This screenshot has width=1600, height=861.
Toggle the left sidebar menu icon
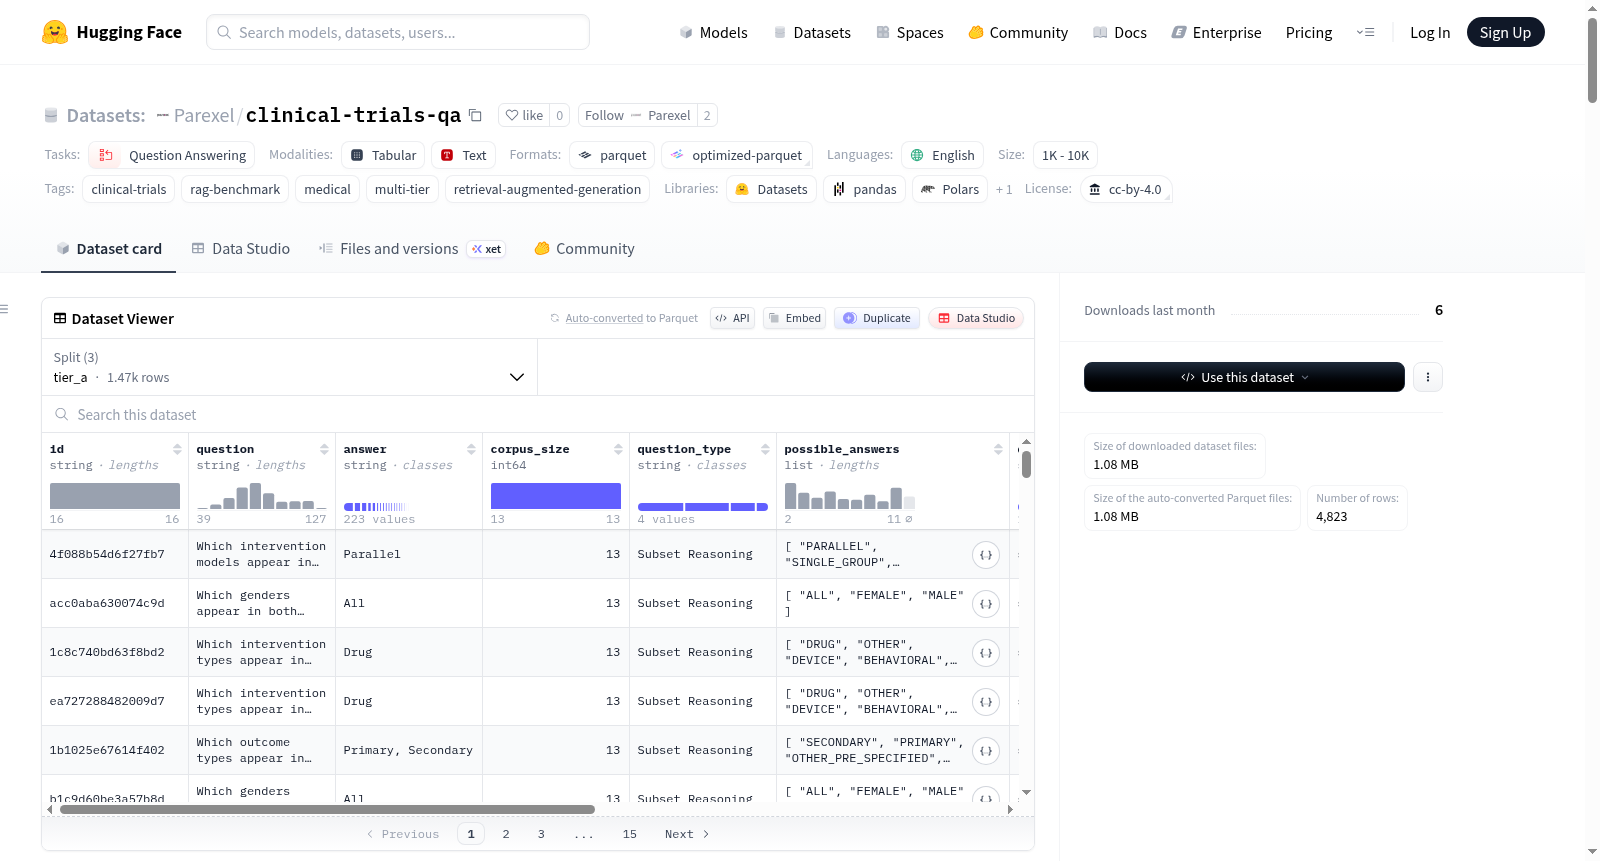point(4,309)
